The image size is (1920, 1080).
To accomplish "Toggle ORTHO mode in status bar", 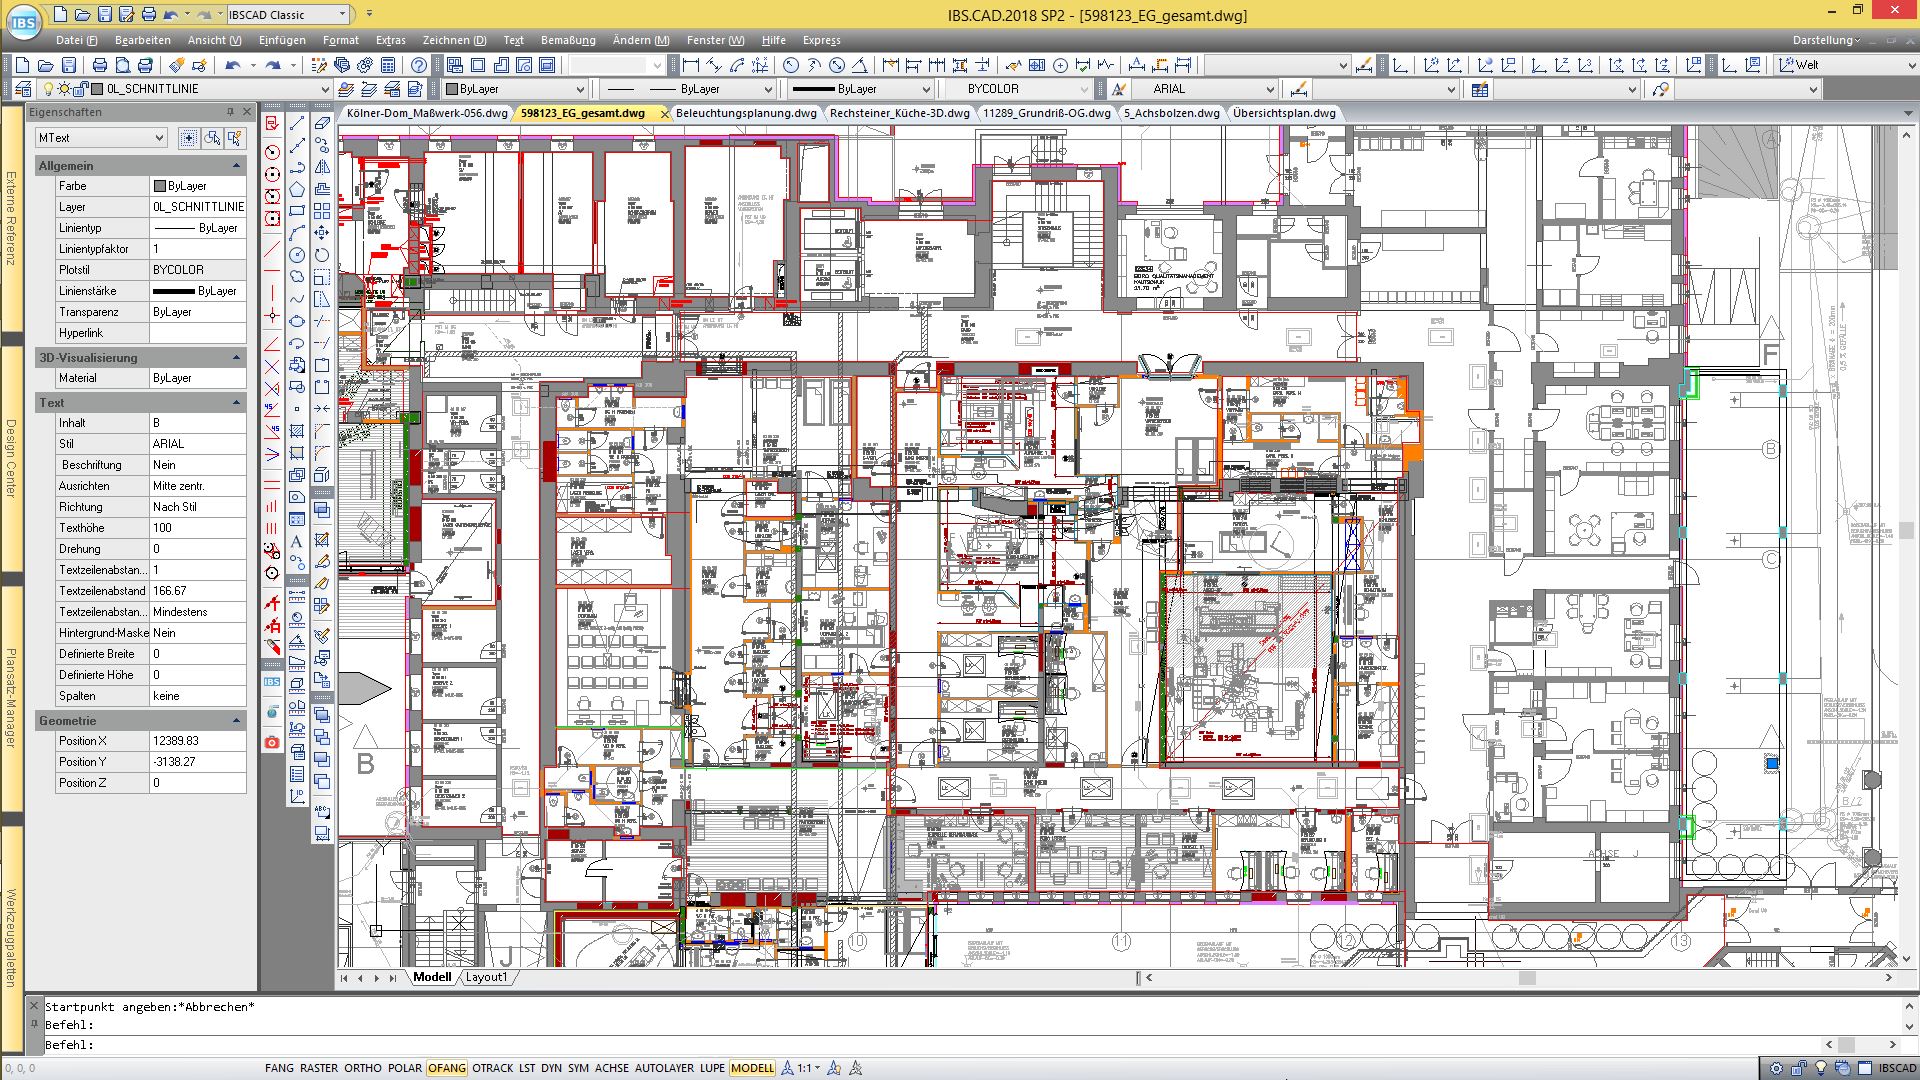I will pos(363,1068).
